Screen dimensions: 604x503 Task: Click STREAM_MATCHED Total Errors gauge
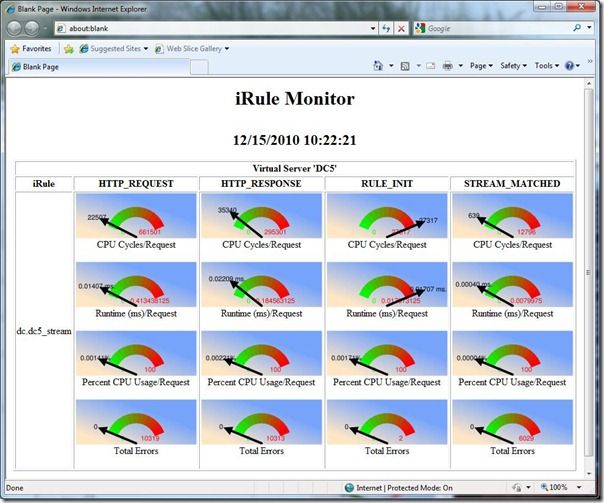(512, 422)
